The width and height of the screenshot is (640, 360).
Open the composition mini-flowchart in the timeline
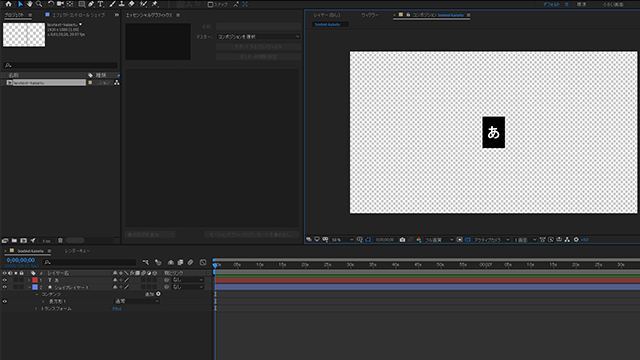pos(146,262)
